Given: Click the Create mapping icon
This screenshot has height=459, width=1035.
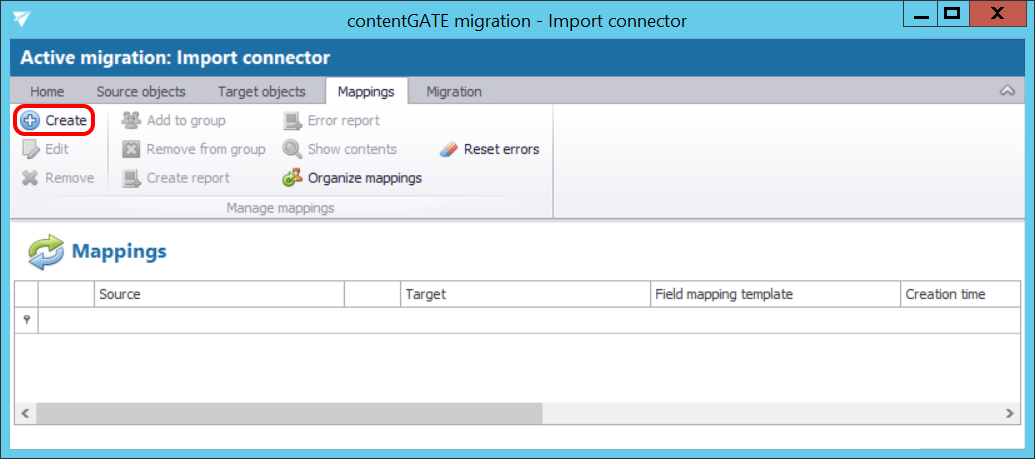Looking at the screenshot, I should point(30,121).
